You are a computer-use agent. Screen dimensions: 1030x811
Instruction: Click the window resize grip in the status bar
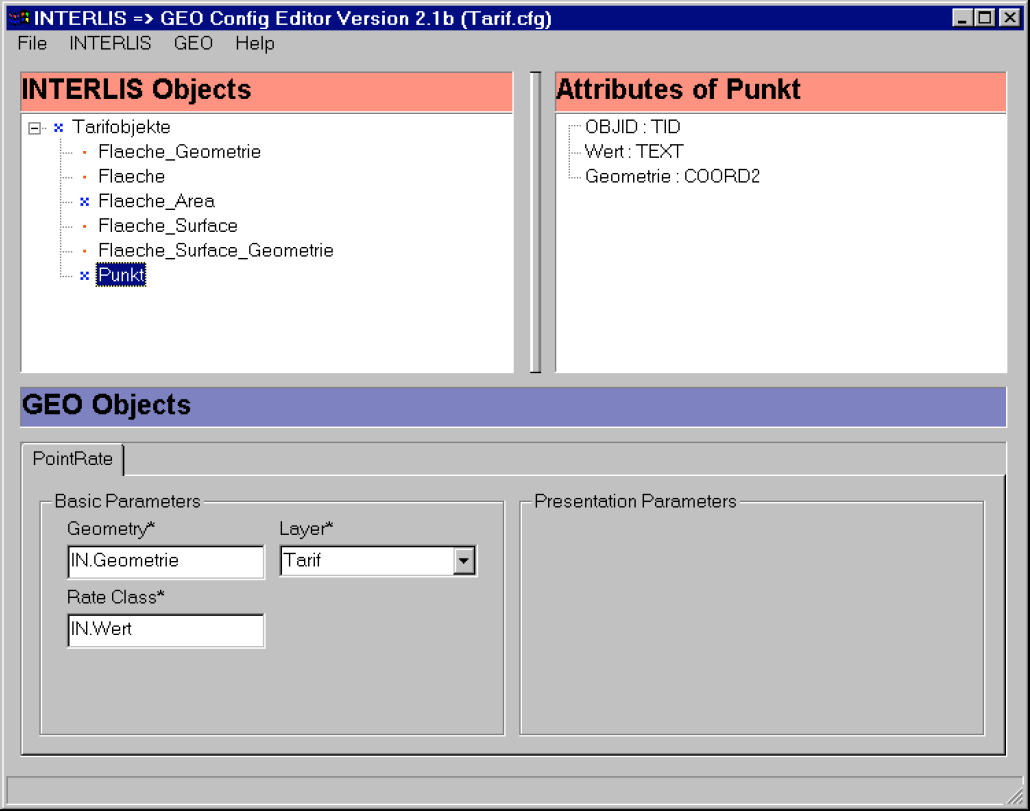pyautogui.click(x=1015, y=795)
